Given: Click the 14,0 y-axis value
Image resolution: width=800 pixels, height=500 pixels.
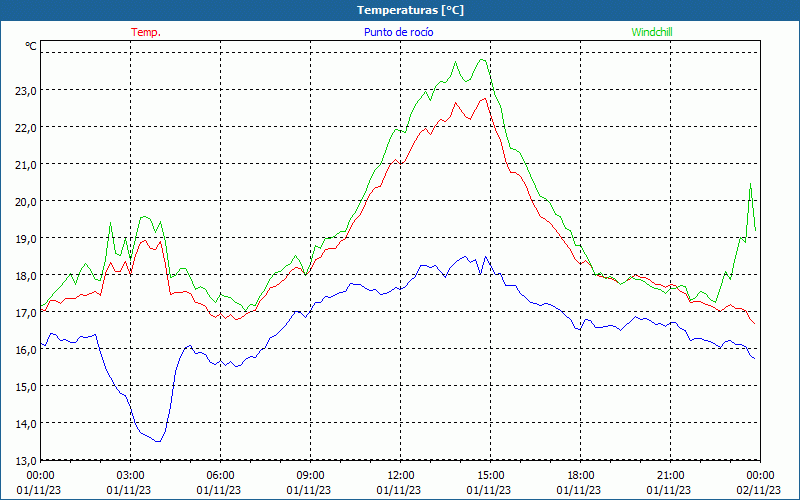Looking at the screenshot, I should click(26, 423).
